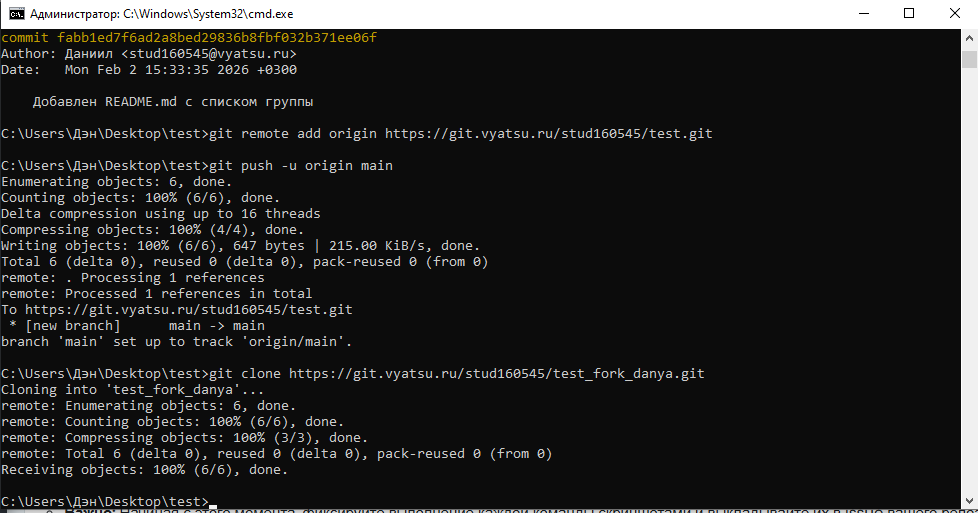Click the 'Writing objects' output line
The height and width of the screenshot is (513, 978).
coord(240,246)
